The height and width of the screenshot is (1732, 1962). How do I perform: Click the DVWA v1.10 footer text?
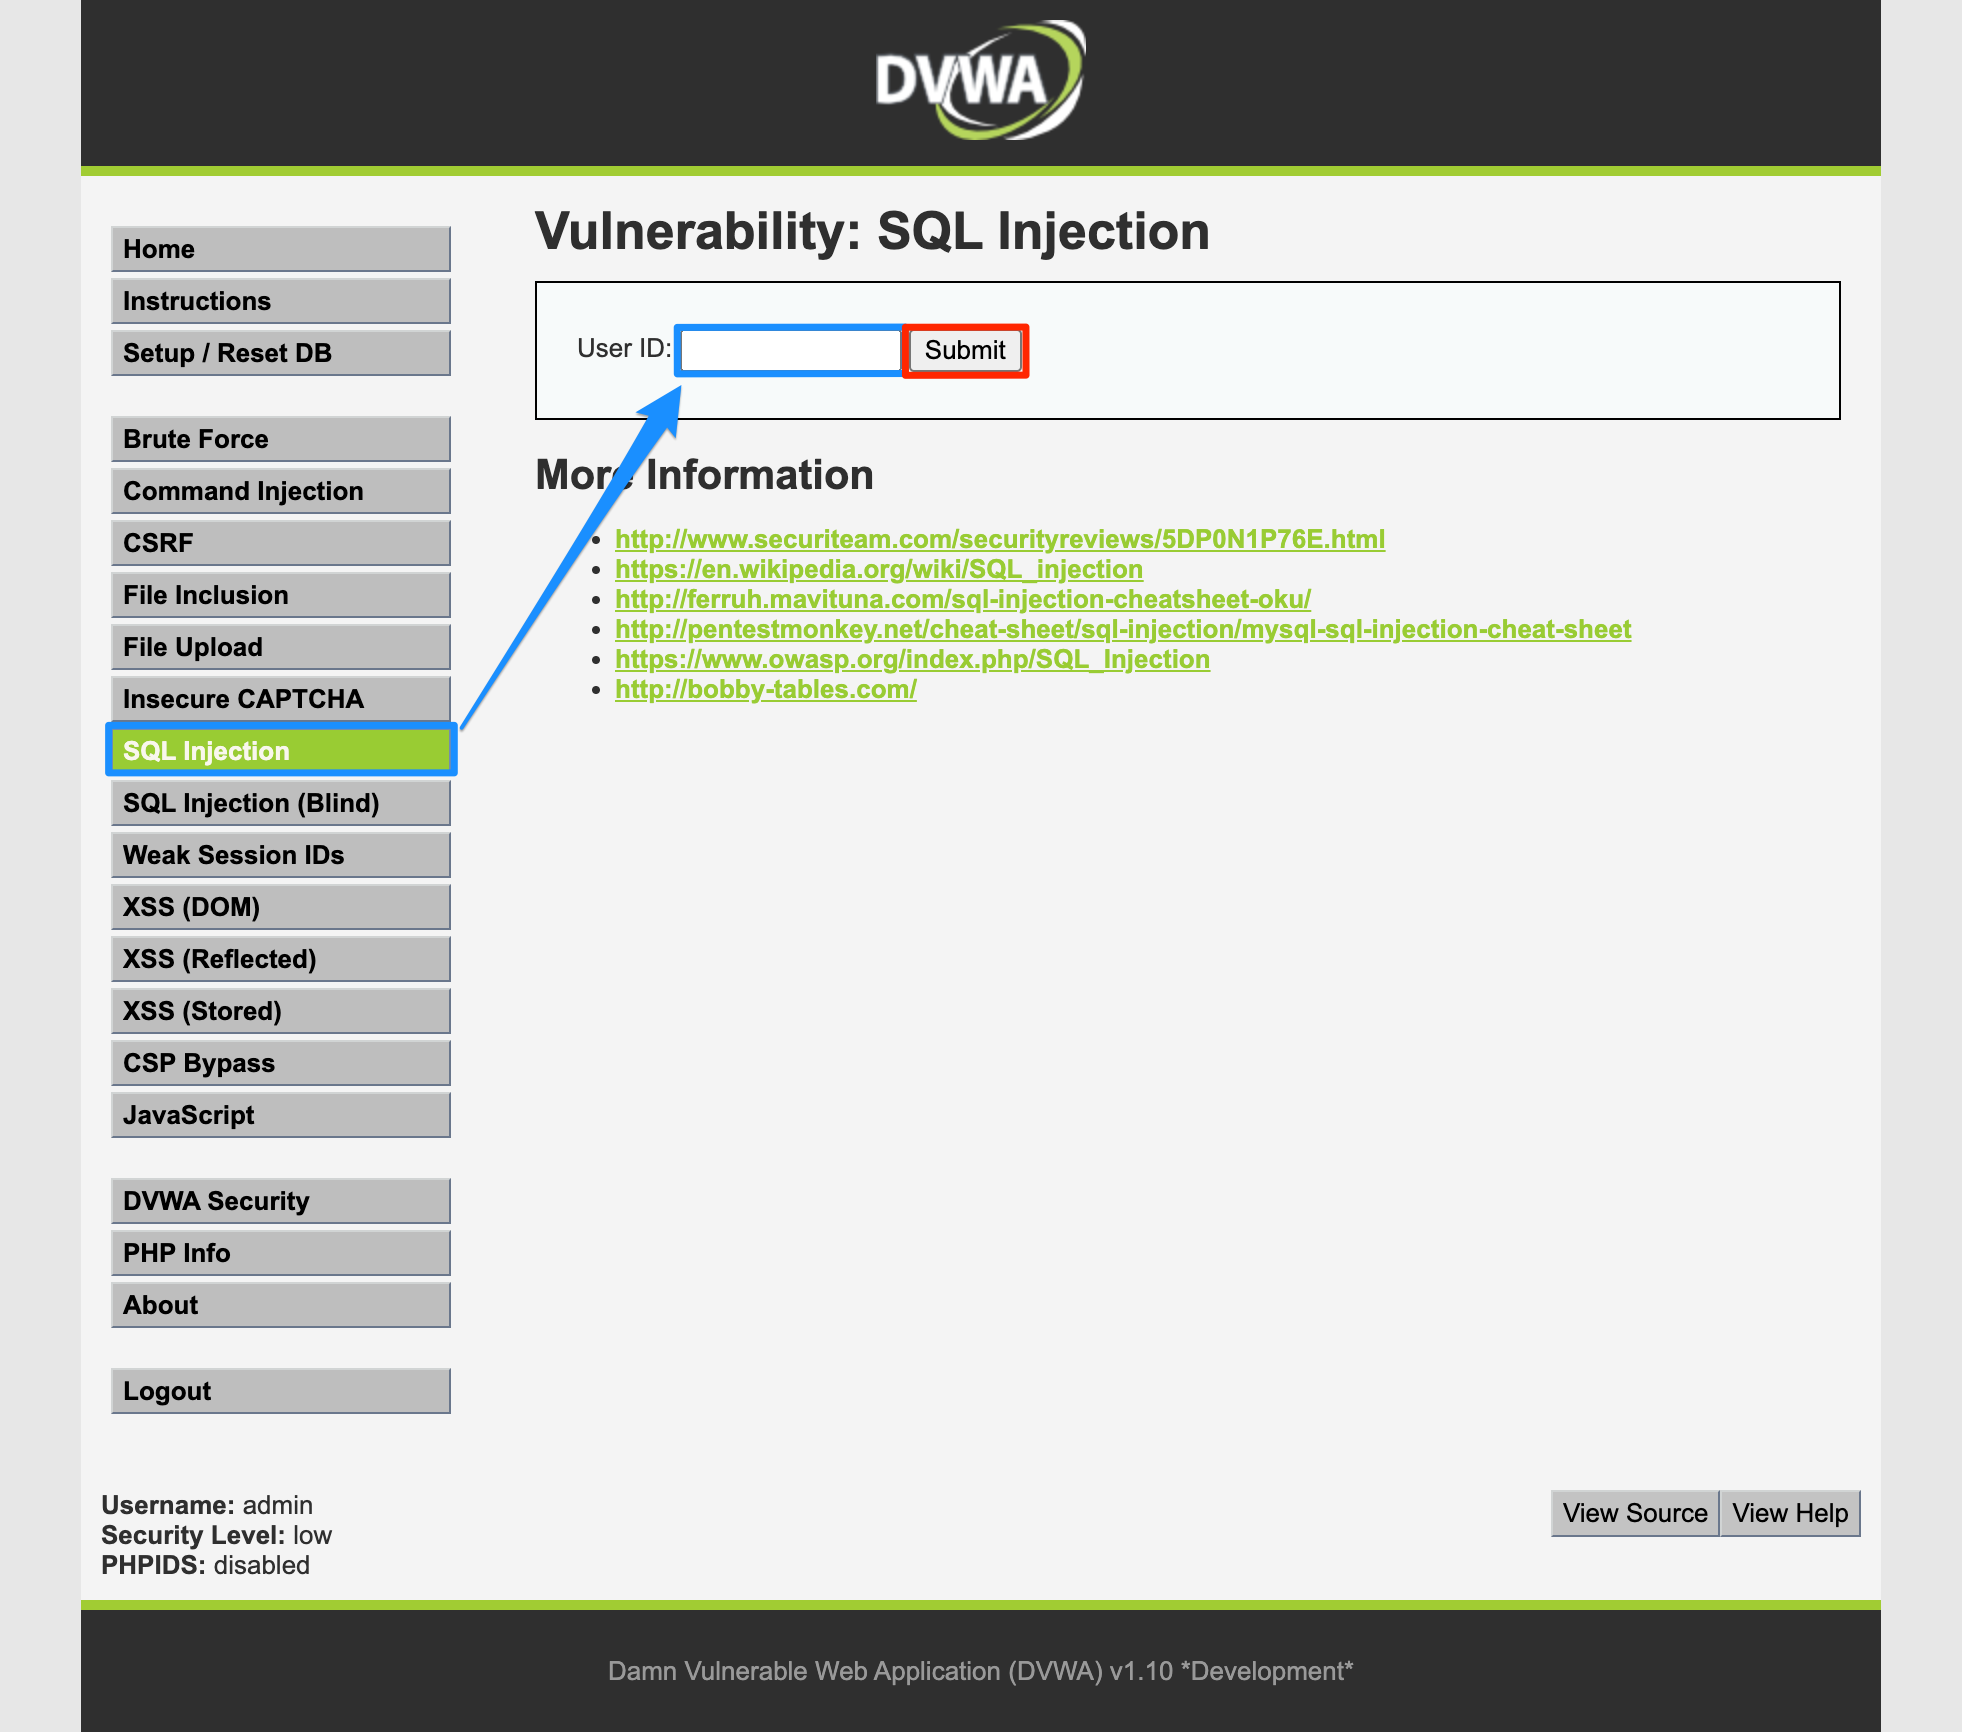[981, 1671]
